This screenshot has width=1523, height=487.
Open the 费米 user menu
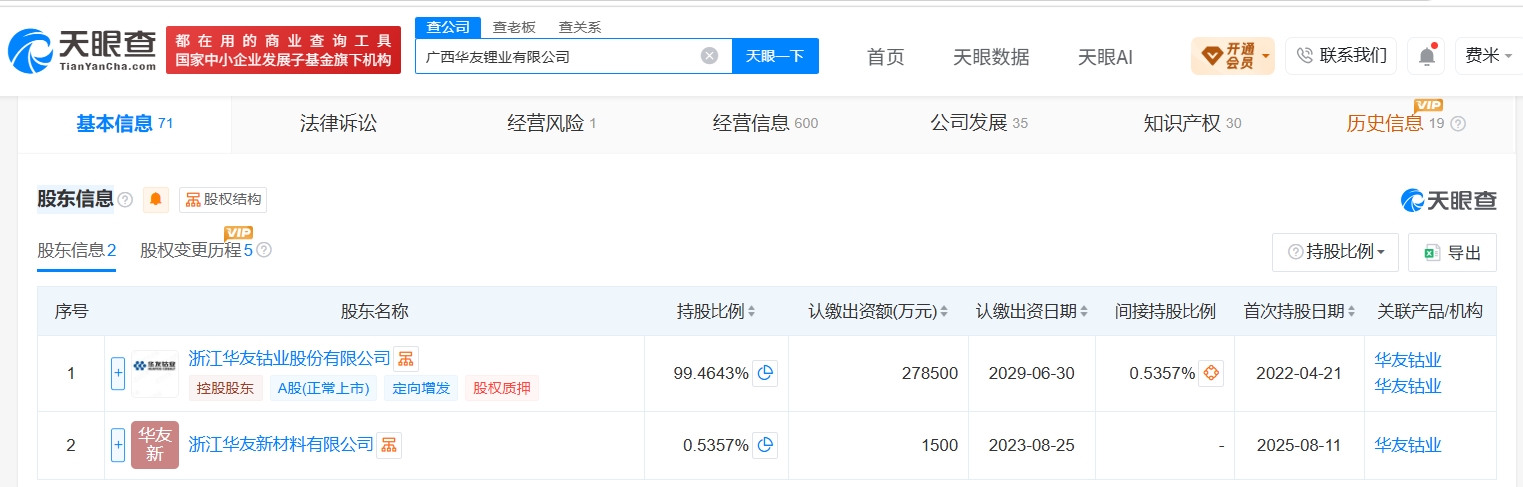(x=1489, y=56)
